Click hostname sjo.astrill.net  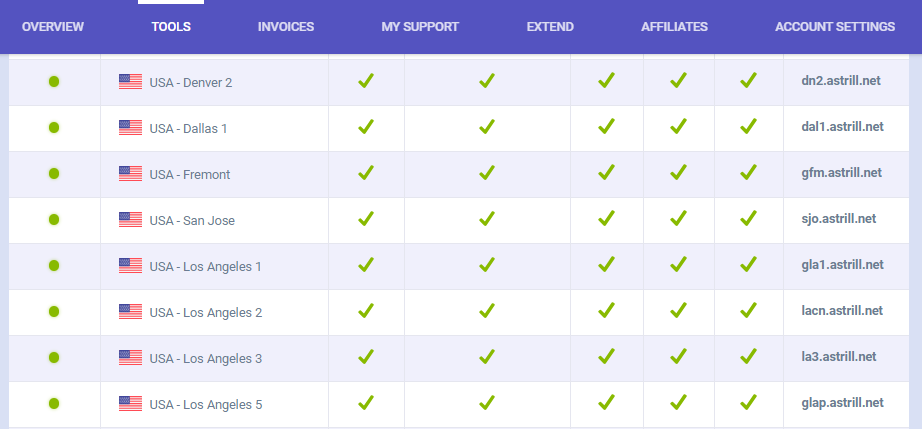pyautogui.click(x=839, y=219)
